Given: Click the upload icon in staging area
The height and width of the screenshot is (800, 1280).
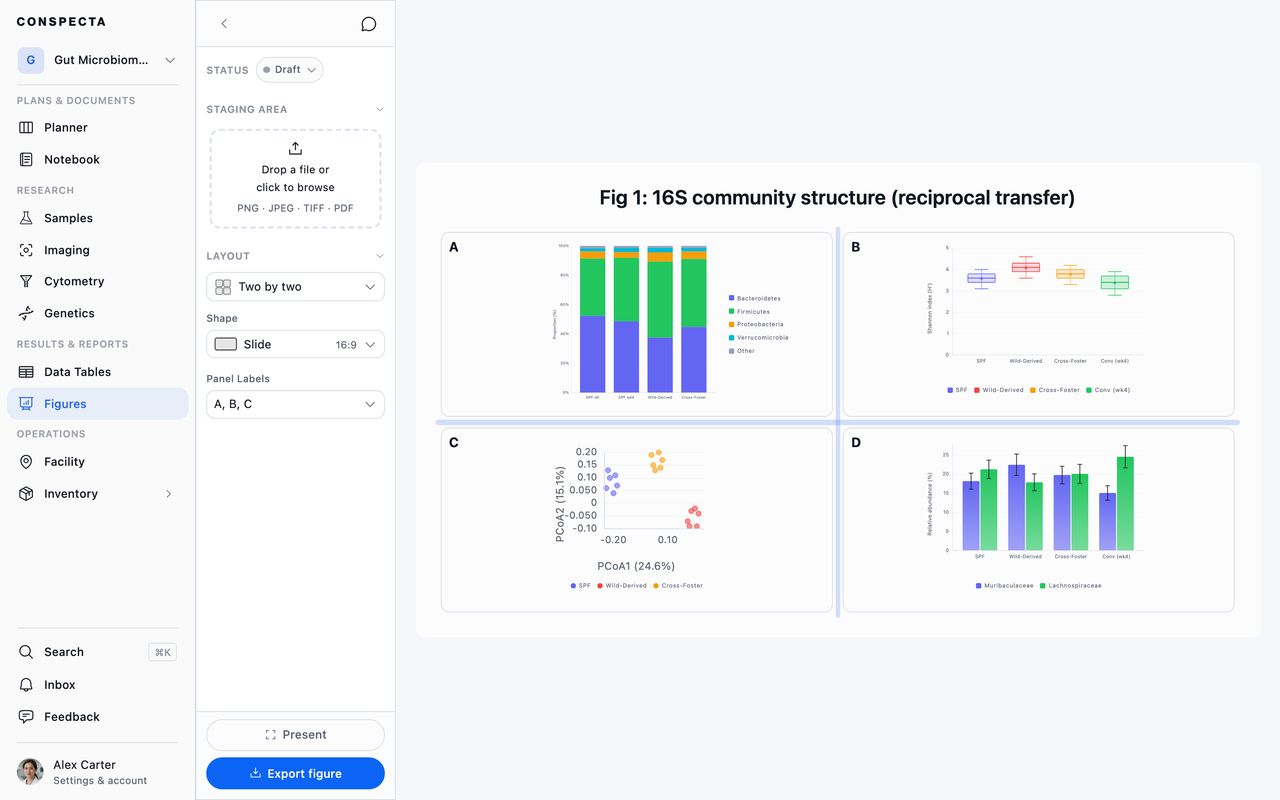Looking at the screenshot, I should pyautogui.click(x=295, y=148).
